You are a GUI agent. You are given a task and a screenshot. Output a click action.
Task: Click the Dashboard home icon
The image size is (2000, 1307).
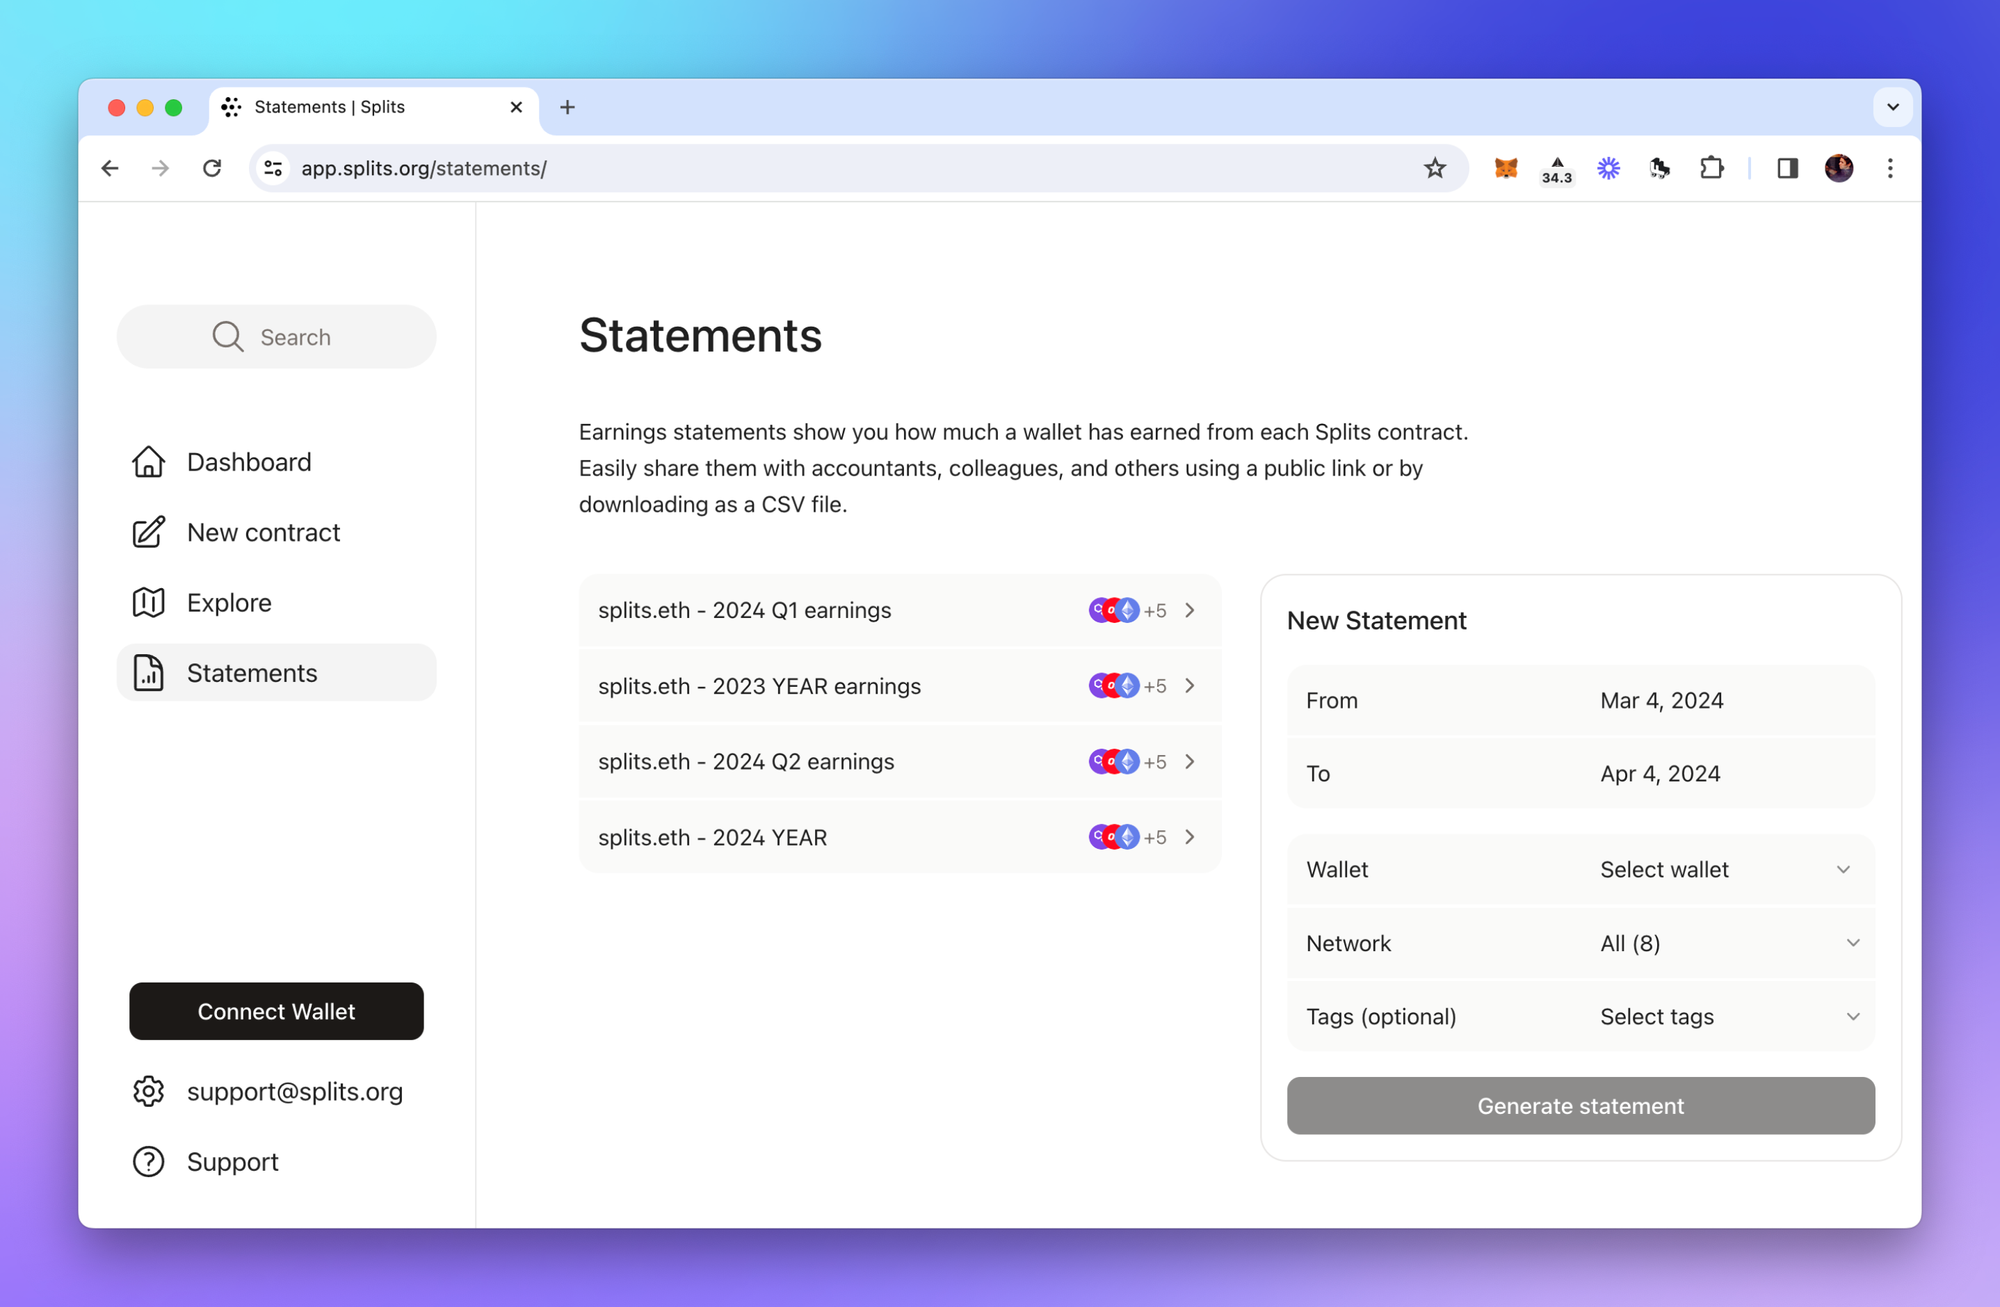click(148, 462)
